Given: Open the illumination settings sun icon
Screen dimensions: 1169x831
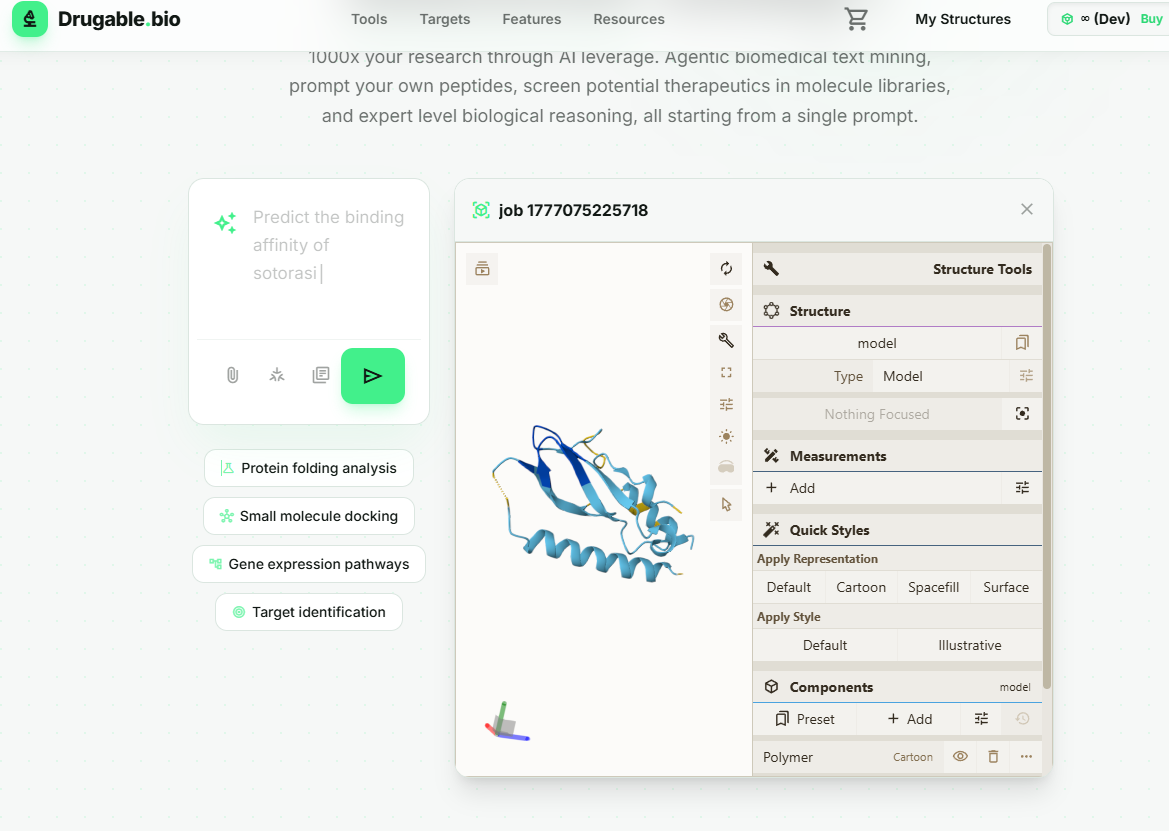Looking at the screenshot, I should 726,437.
